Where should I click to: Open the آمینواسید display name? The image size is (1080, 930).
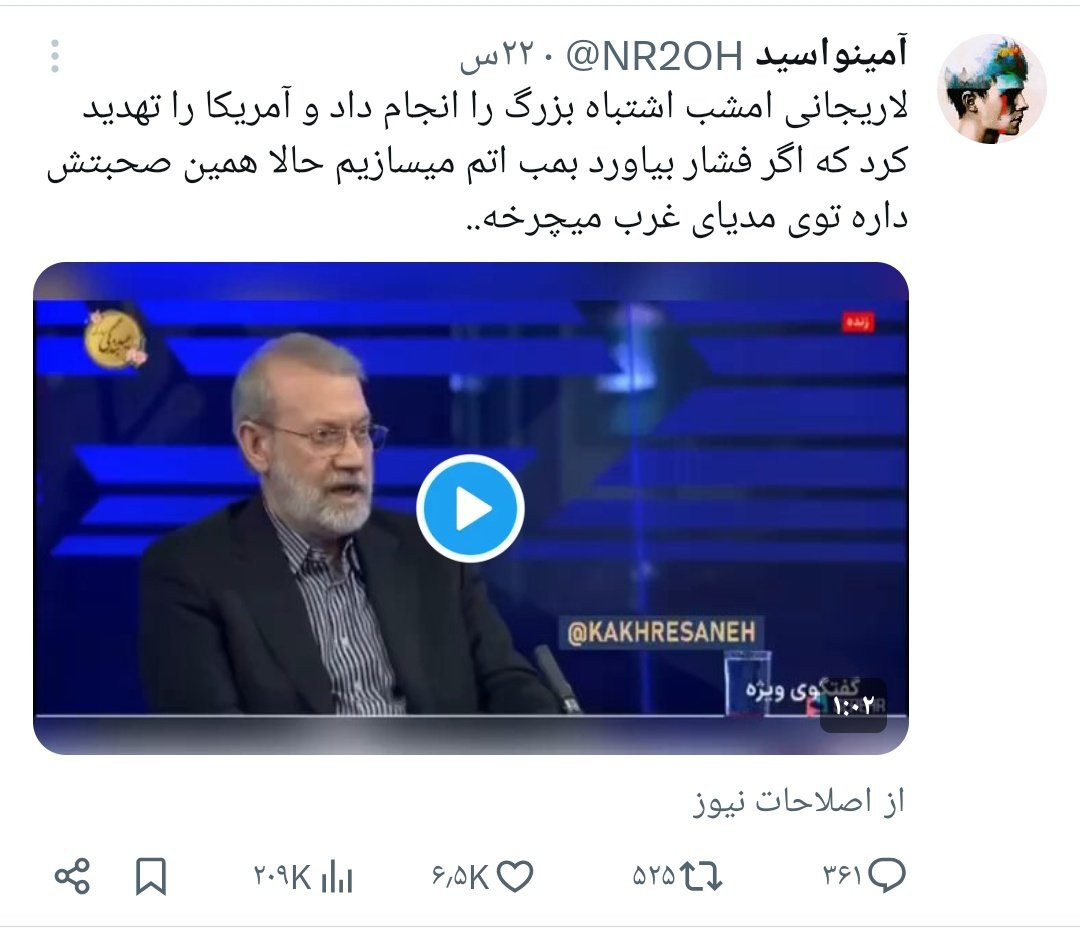click(x=831, y=55)
